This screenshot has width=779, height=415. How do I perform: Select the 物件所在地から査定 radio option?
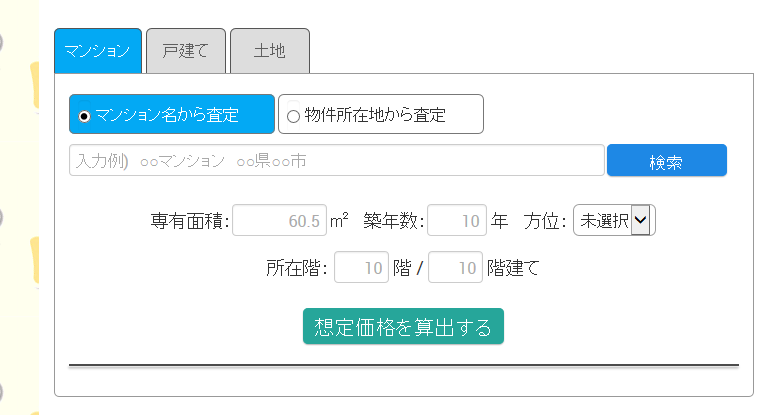point(293,116)
